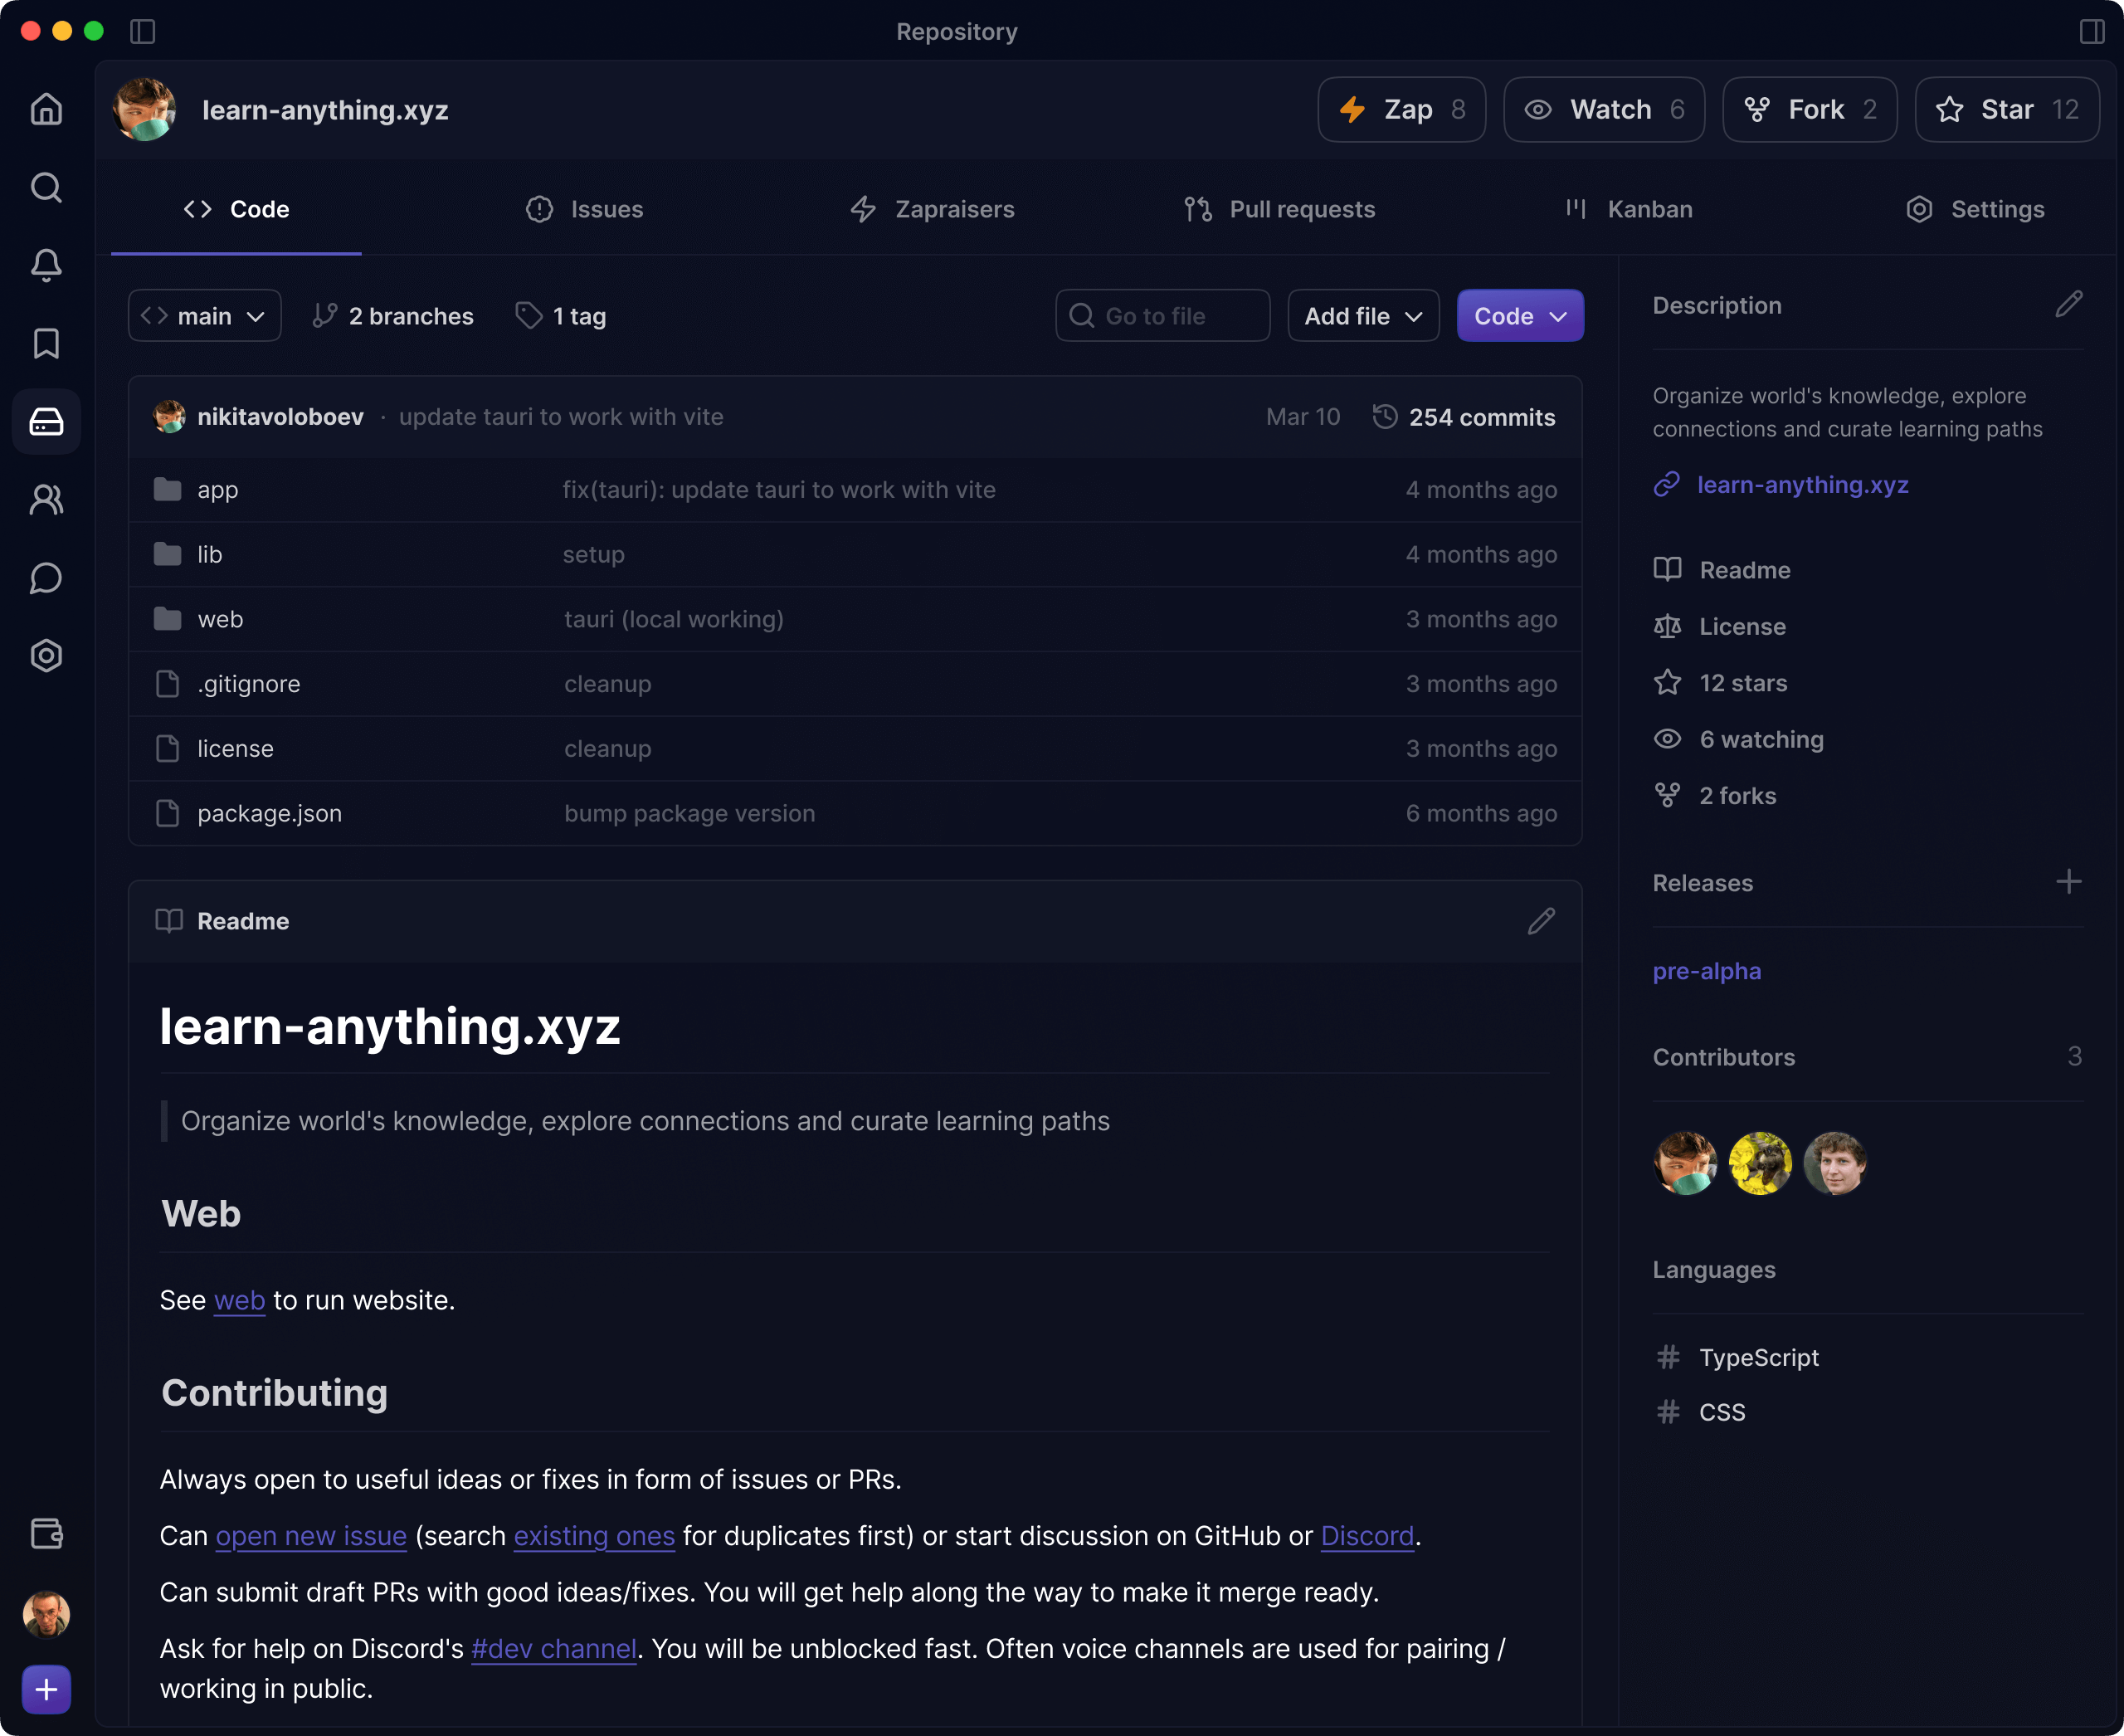The image size is (2124, 1736).
Task: View the 1 tag link
Action: [x=560, y=316]
